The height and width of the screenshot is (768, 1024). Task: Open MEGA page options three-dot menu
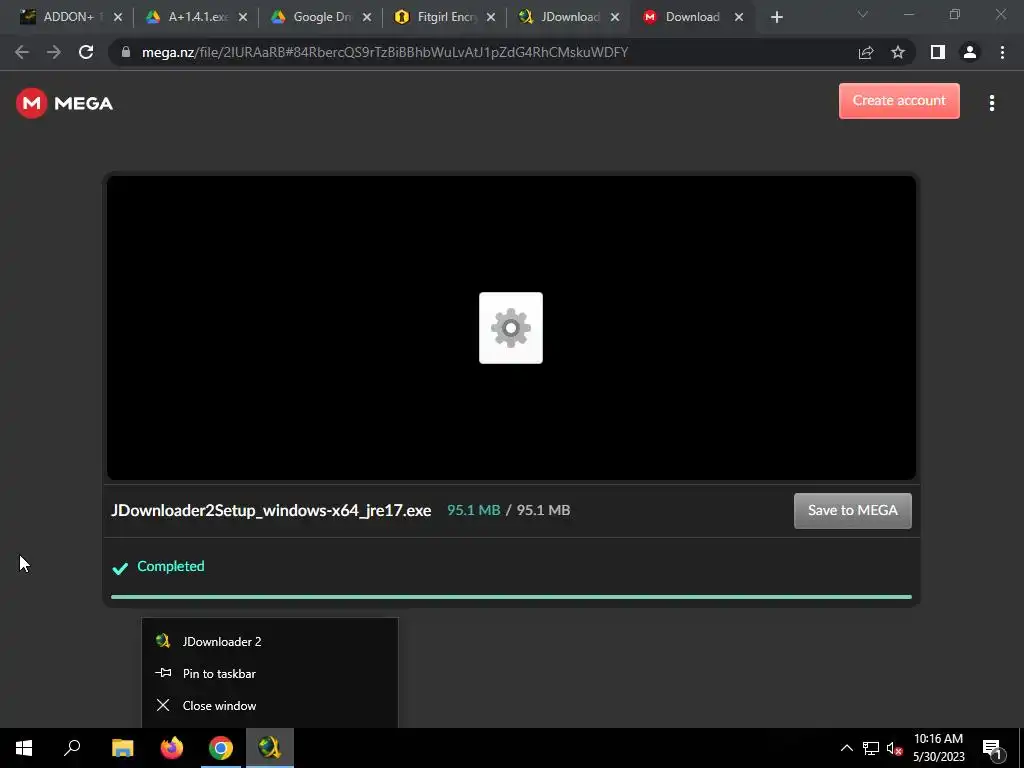[991, 103]
